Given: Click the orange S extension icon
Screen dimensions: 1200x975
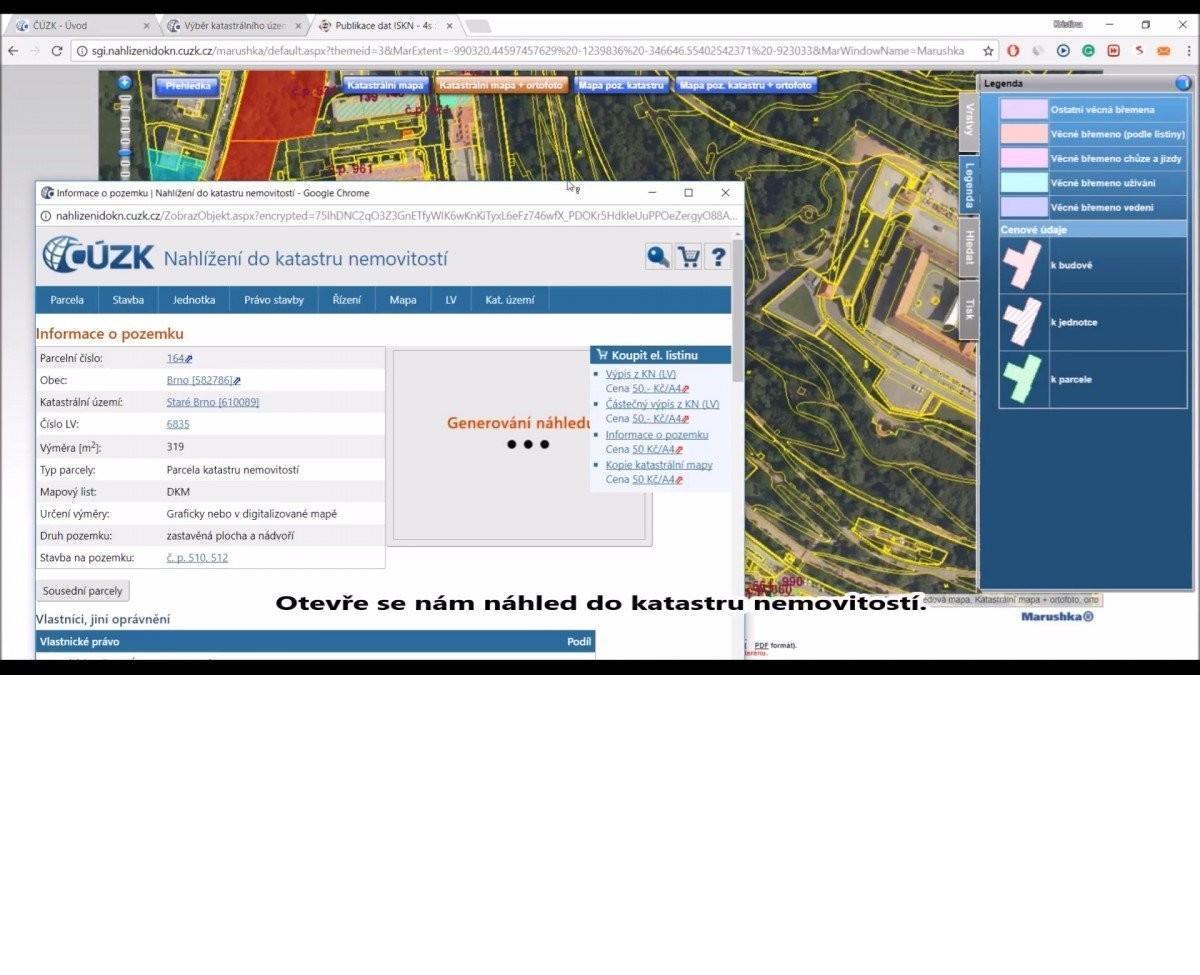Looking at the screenshot, I should pos(1138,50).
